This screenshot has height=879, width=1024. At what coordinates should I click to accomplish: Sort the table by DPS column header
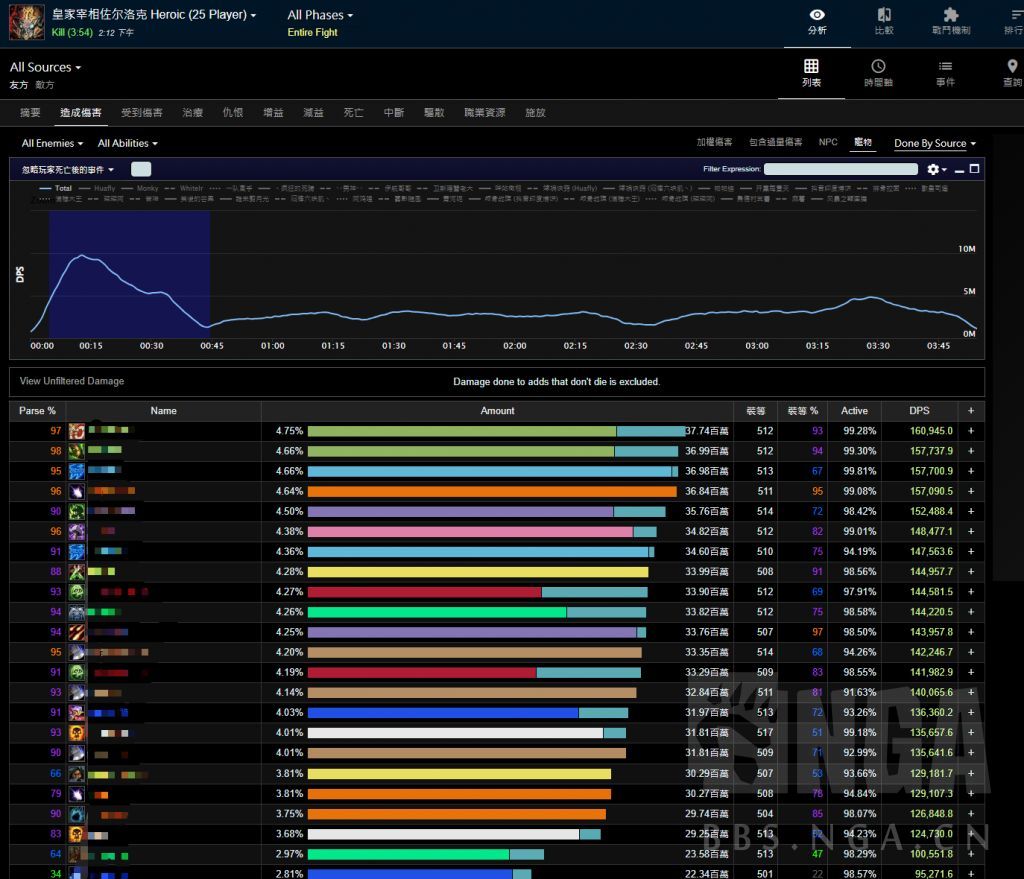[919, 411]
